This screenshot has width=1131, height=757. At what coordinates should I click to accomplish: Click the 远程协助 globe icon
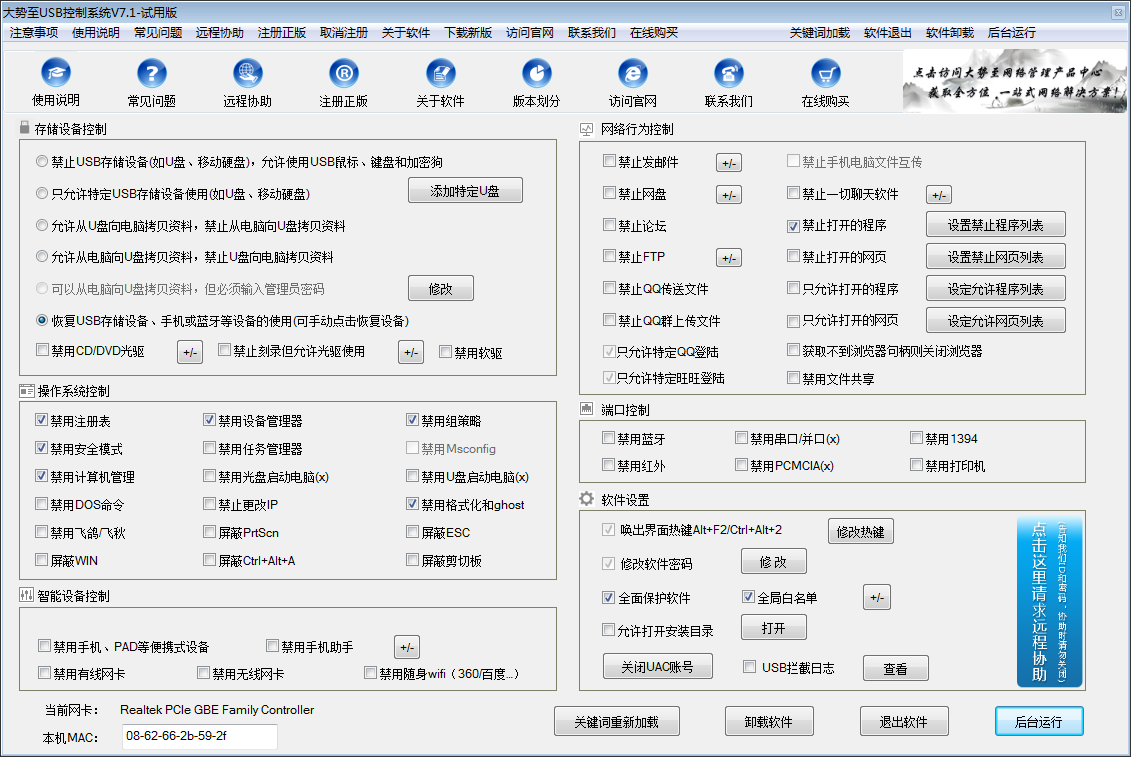(x=247, y=74)
